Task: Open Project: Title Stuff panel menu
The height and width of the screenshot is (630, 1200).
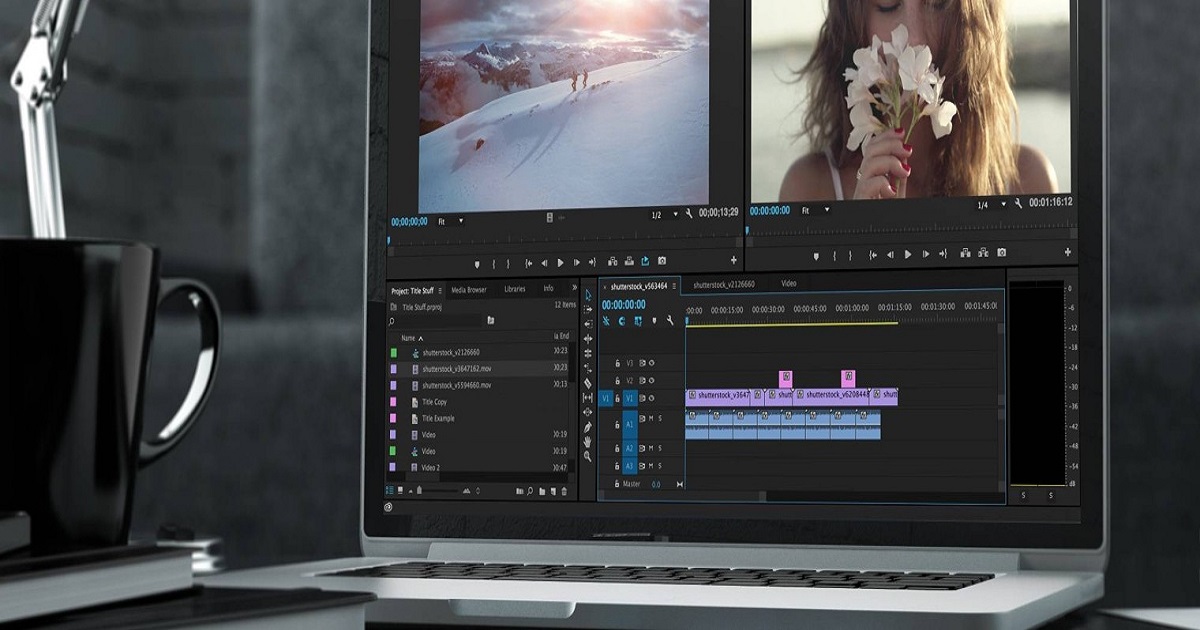Action: tap(440, 290)
